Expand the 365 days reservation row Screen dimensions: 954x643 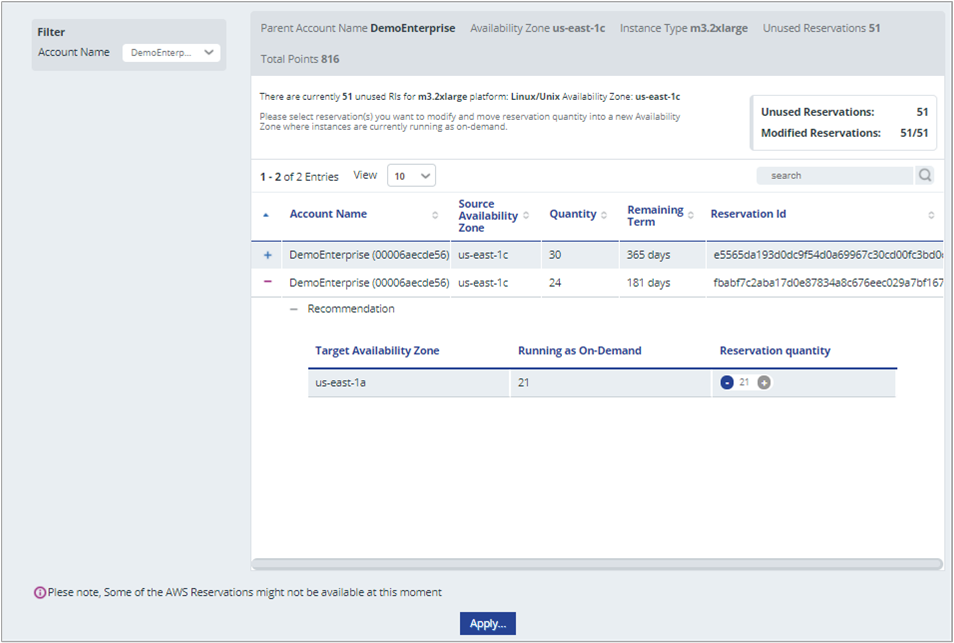coord(267,255)
